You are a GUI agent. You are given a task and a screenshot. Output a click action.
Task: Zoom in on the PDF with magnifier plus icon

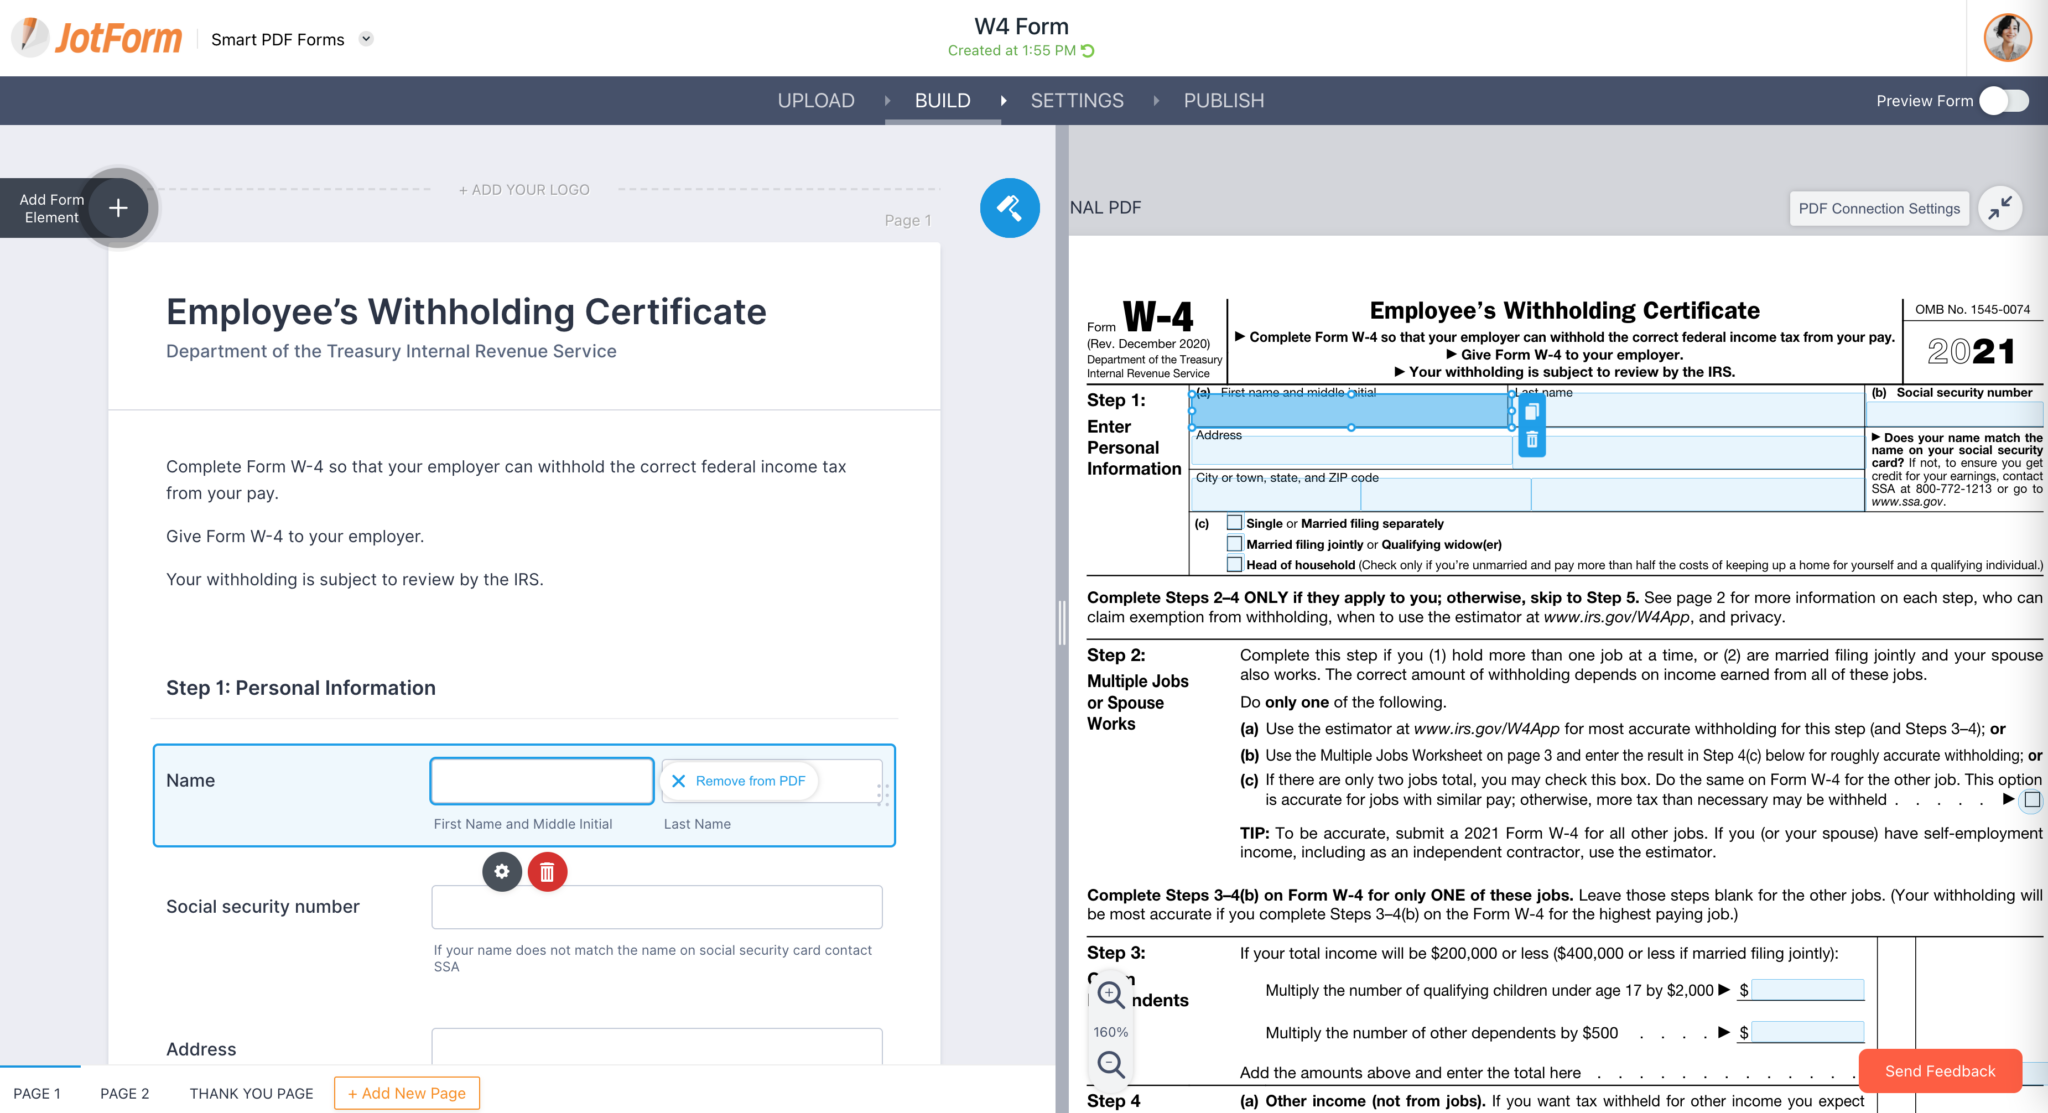tap(1110, 994)
